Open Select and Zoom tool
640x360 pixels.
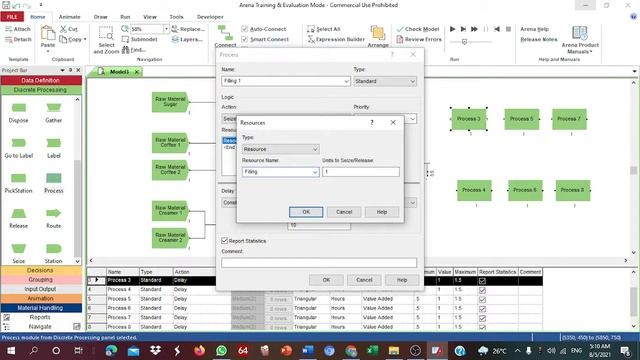pos(106,40)
